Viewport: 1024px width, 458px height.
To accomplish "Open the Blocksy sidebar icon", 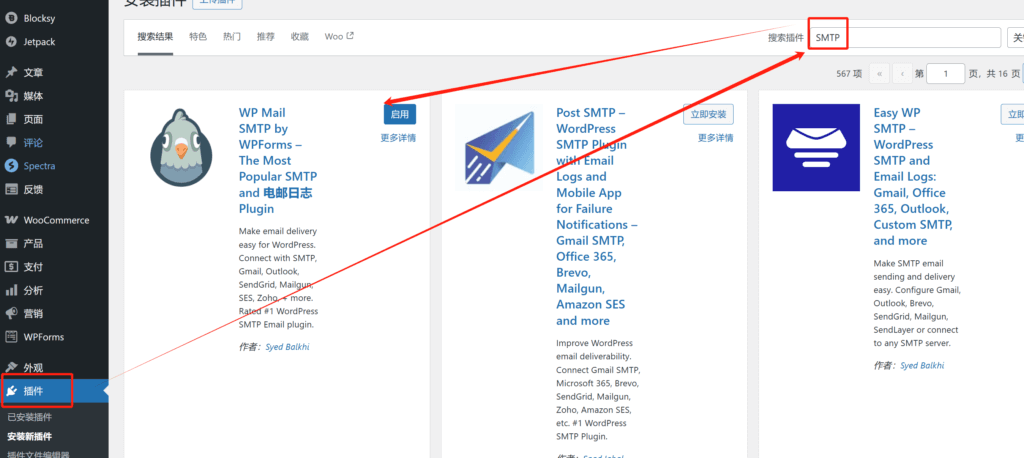I will 11,18.
